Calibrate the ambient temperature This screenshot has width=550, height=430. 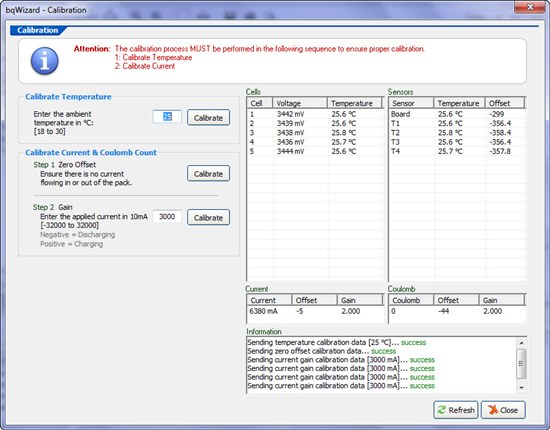pyautogui.click(x=208, y=117)
